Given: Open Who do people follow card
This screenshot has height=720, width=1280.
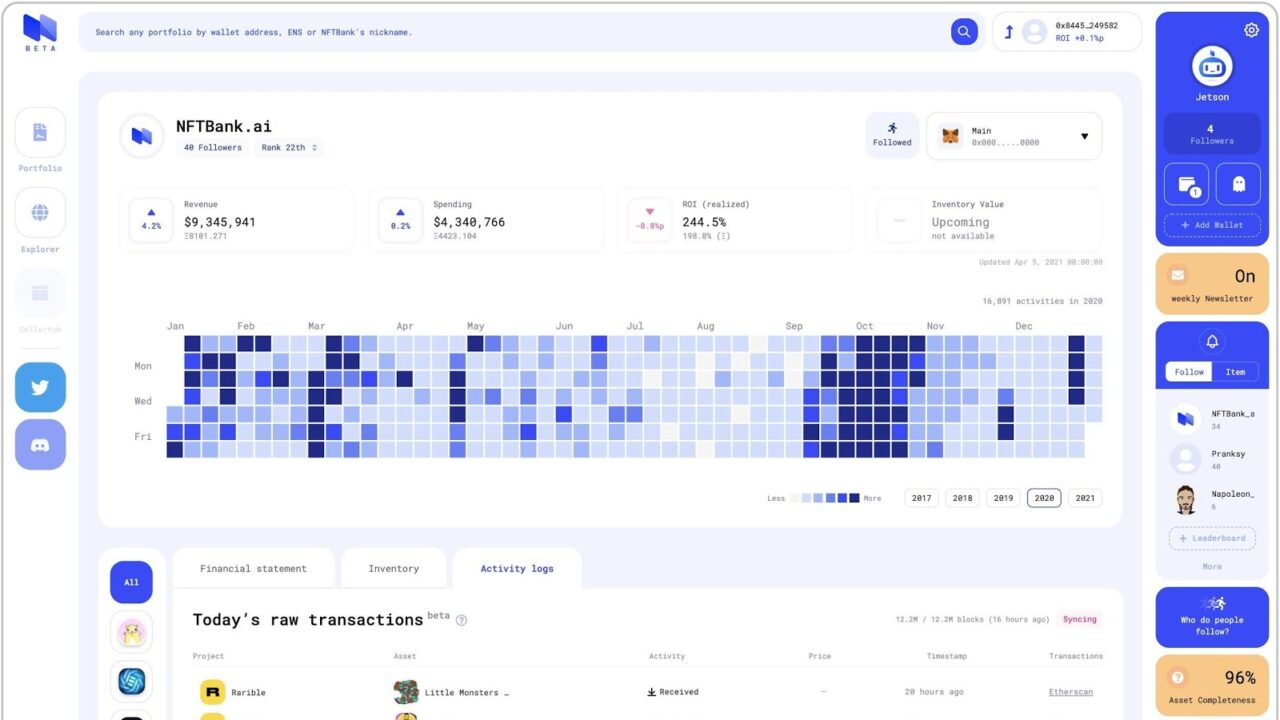Looking at the screenshot, I should [1212, 617].
